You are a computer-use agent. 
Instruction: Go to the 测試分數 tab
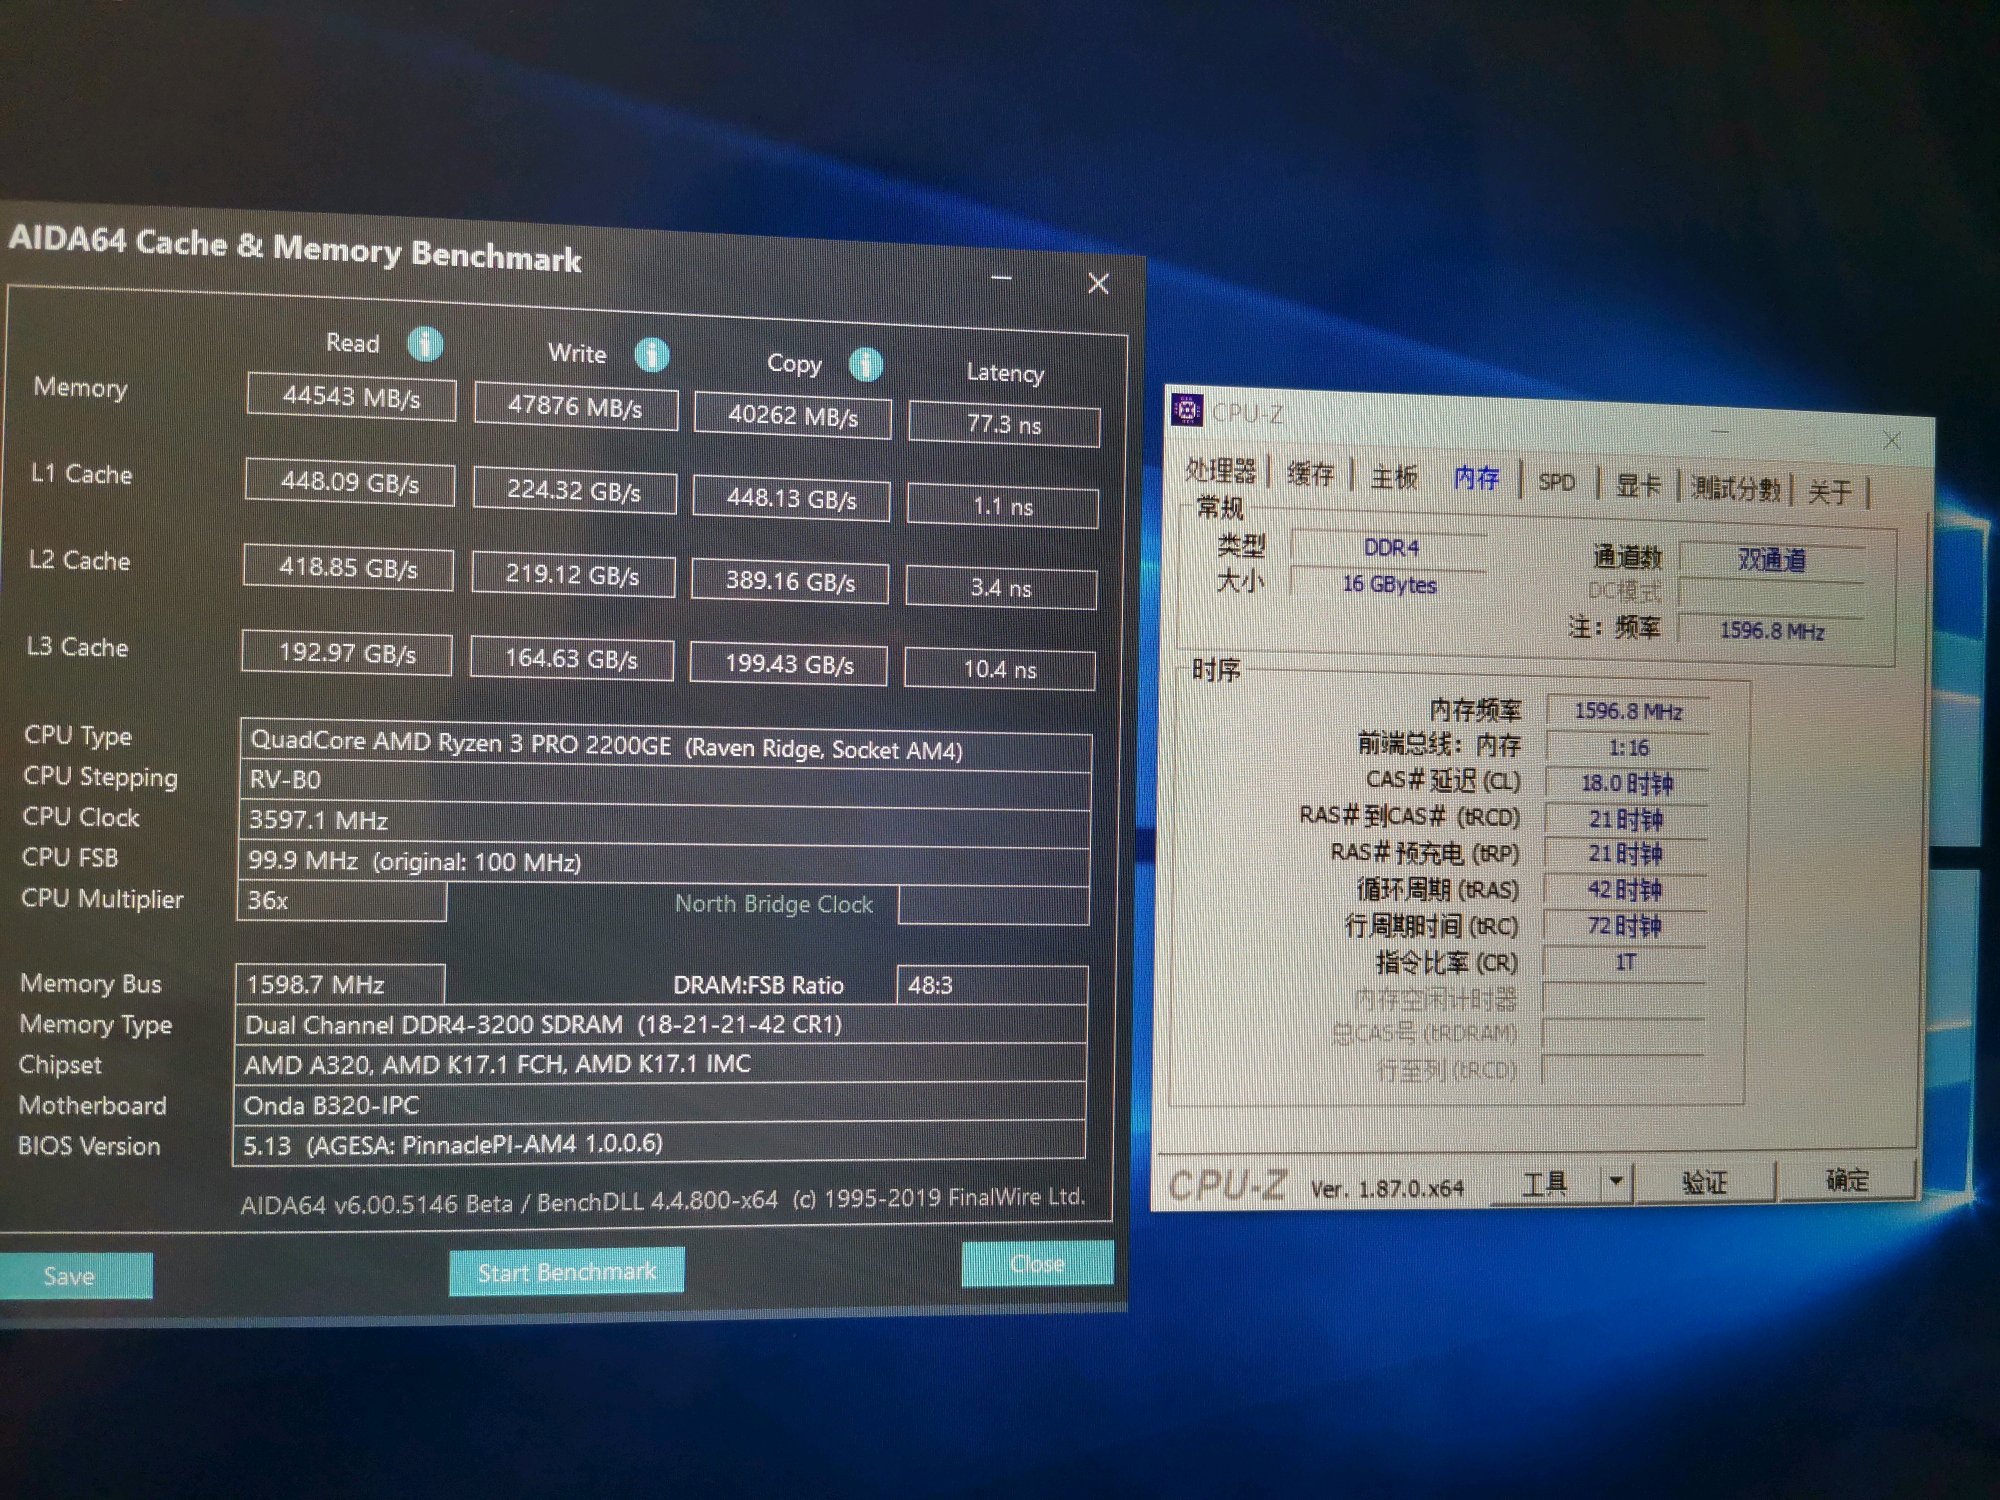[x=1735, y=489]
